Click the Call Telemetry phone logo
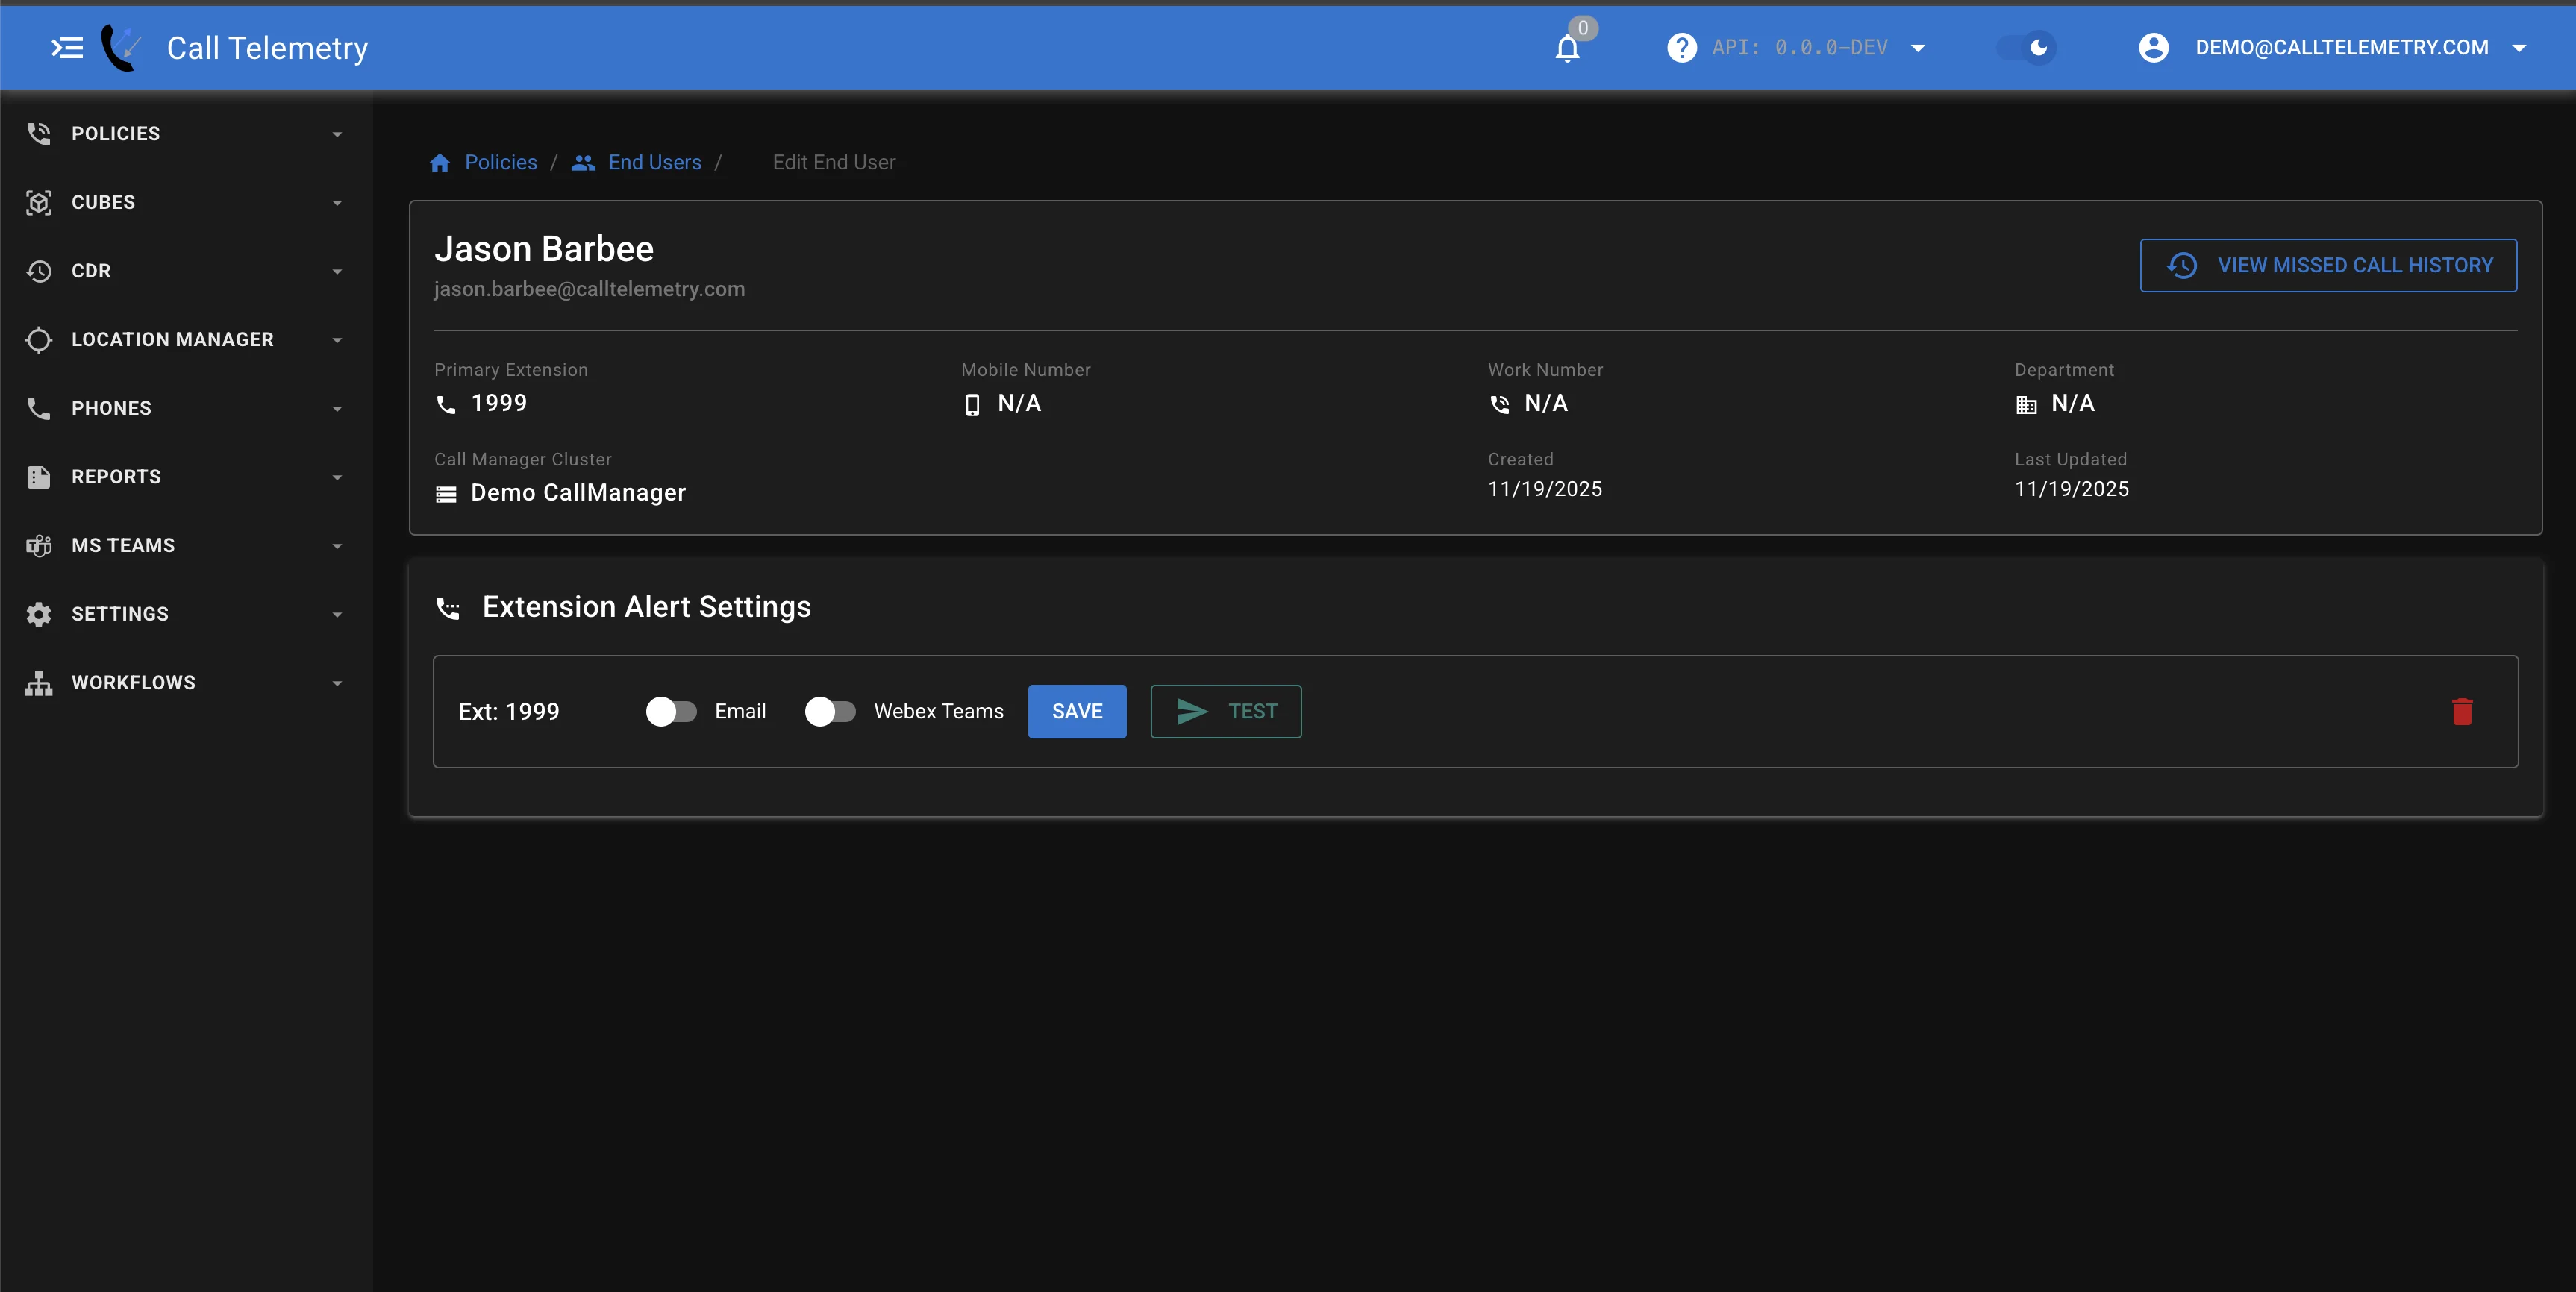 [x=121, y=48]
